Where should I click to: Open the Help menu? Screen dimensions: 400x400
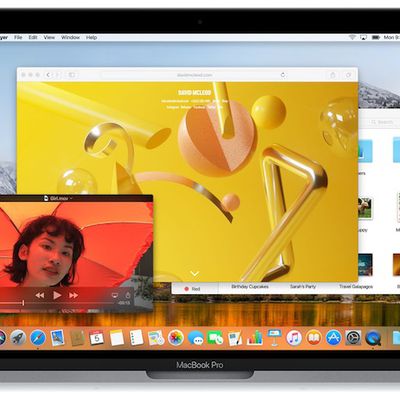click(91, 37)
